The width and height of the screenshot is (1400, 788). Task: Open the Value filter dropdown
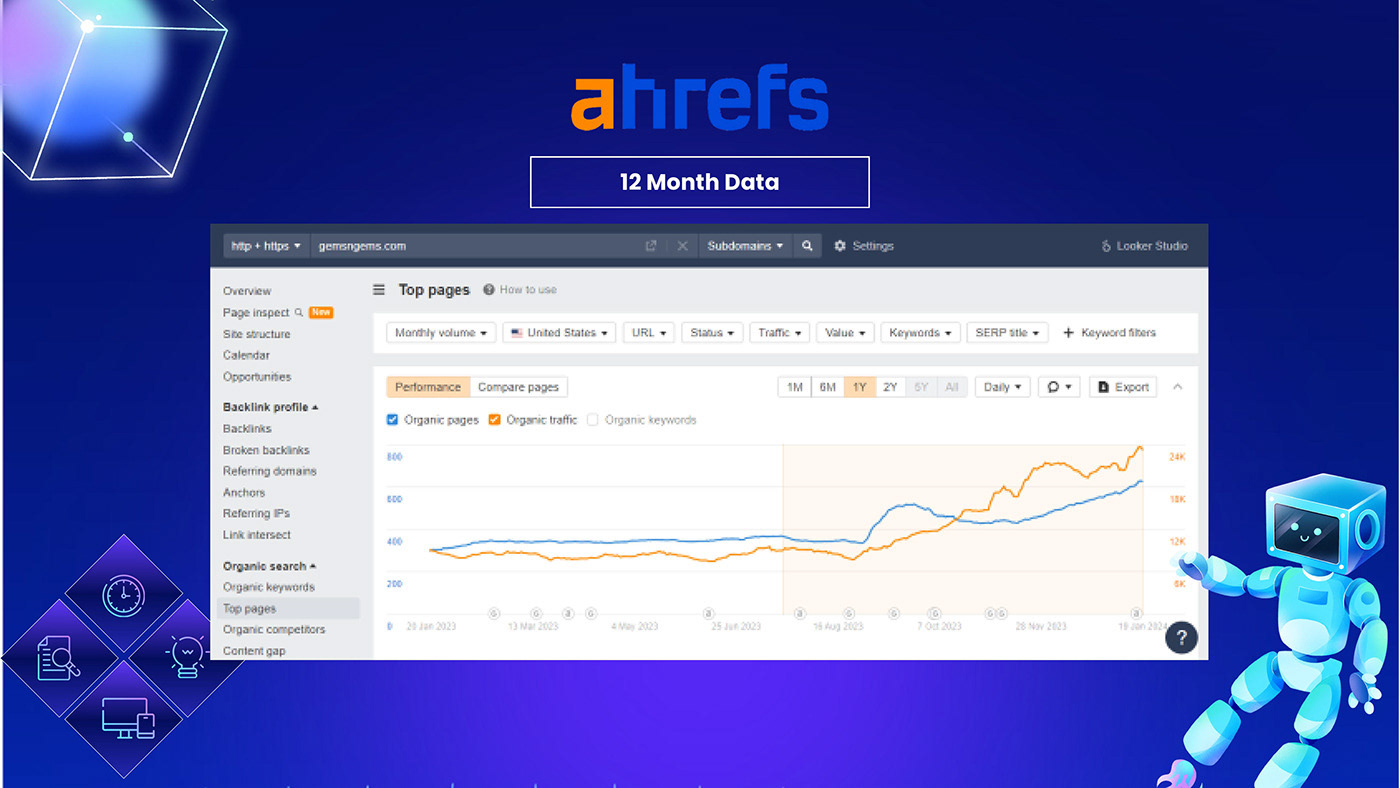846,333
